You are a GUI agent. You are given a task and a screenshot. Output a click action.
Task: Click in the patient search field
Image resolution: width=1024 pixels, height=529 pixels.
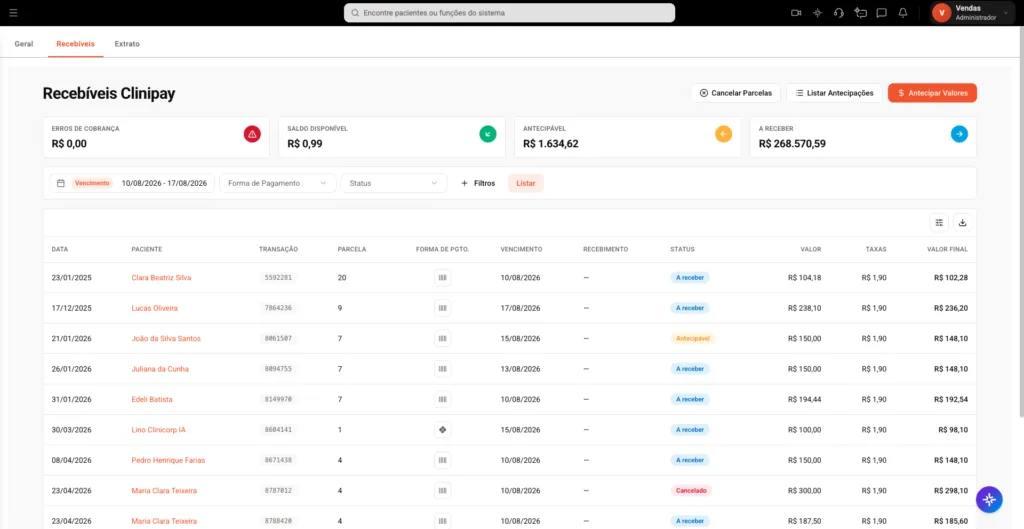509,12
